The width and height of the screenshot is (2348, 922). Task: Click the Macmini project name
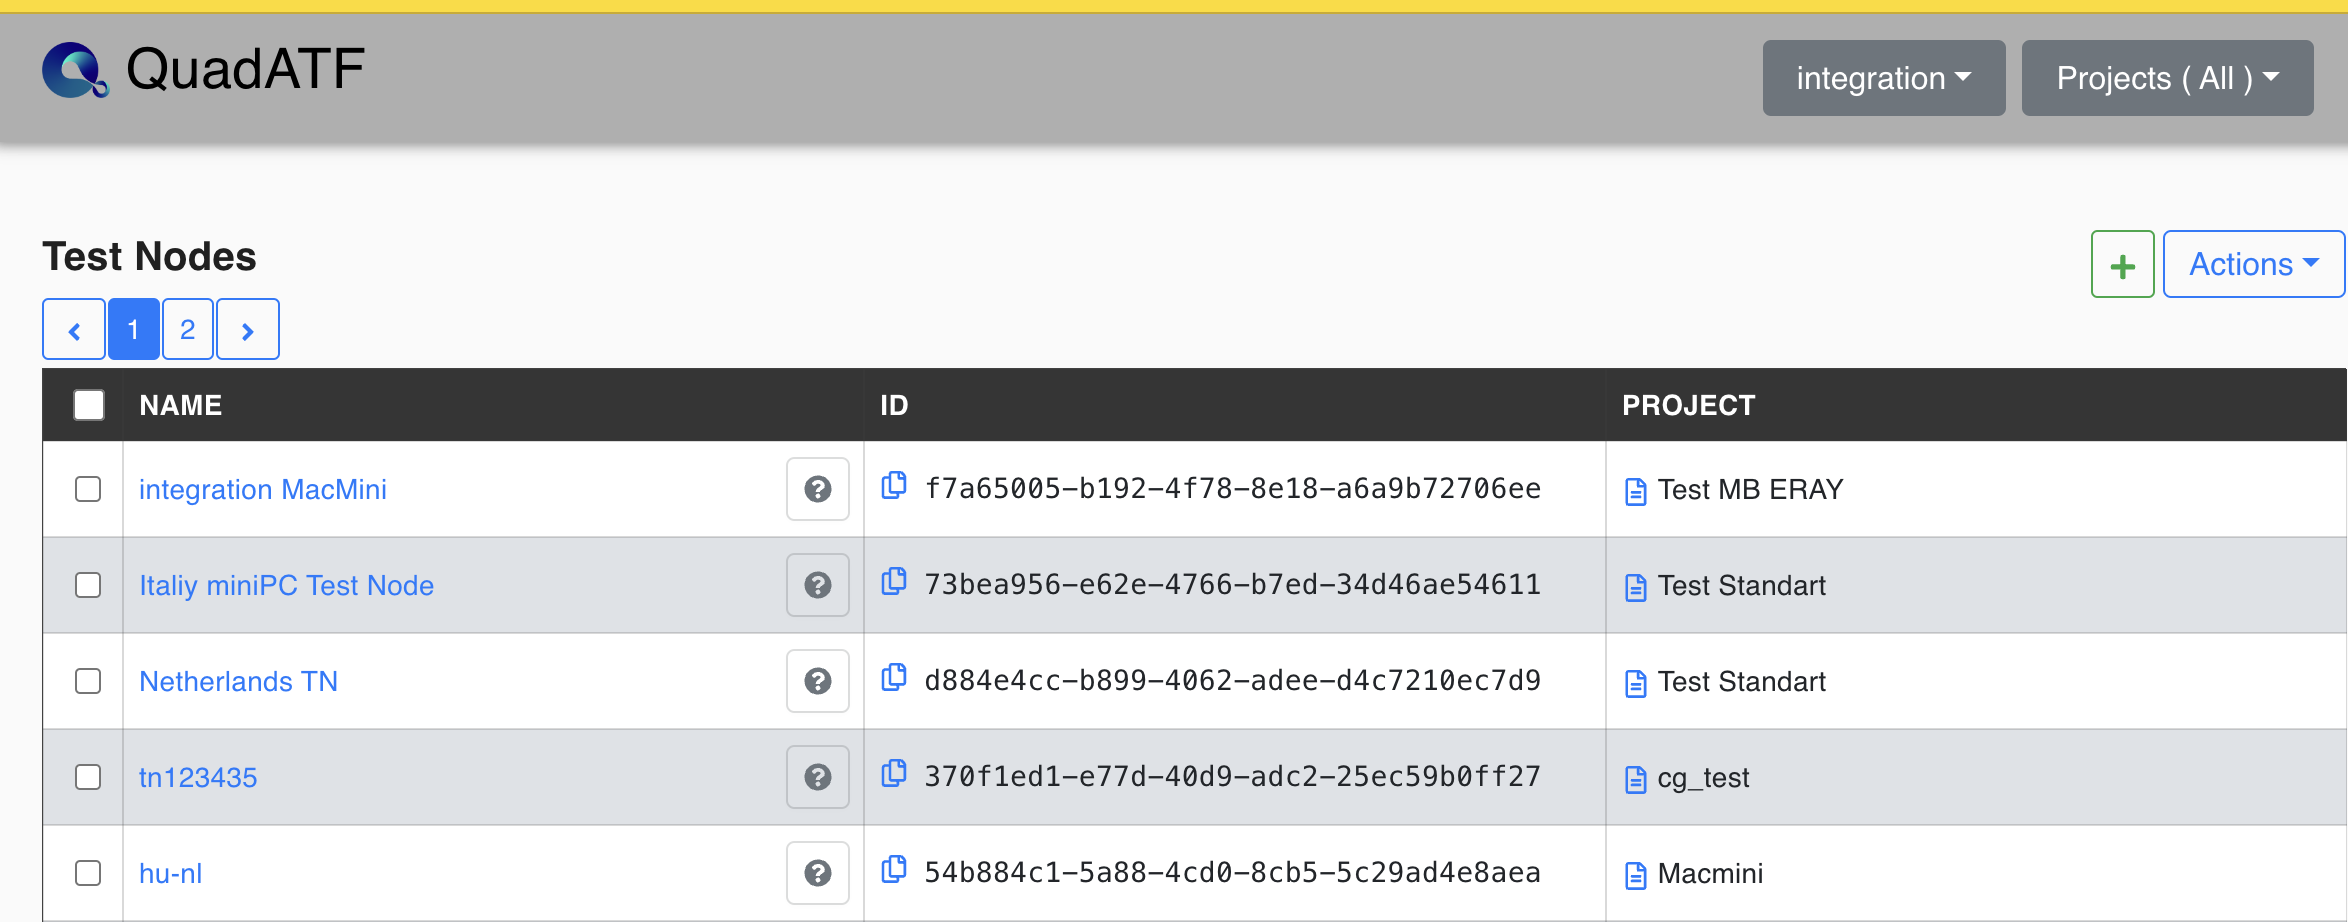click(x=1710, y=873)
